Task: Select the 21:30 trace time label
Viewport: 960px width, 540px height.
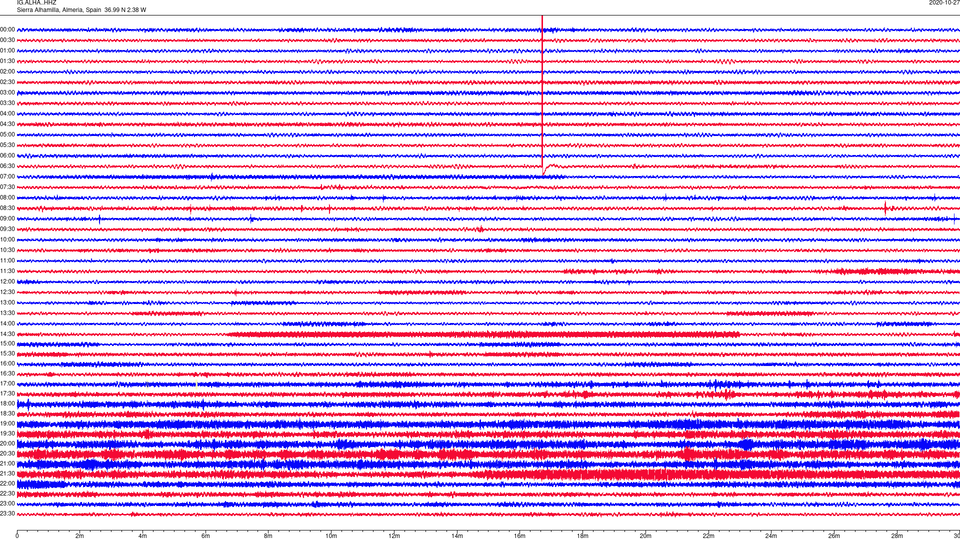Action: pyautogui.click(x=7, y=474)
